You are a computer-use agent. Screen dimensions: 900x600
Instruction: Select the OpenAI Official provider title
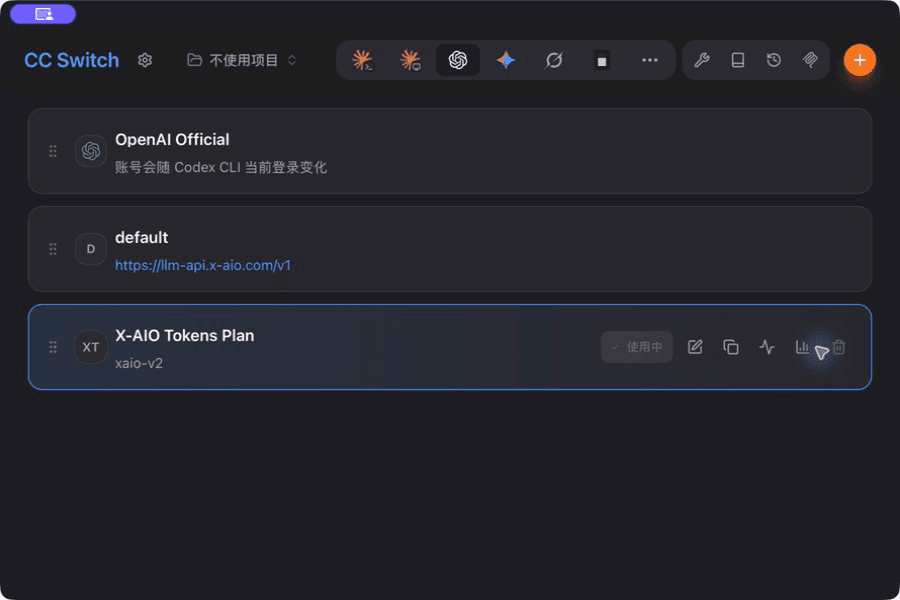pos(172,140)
